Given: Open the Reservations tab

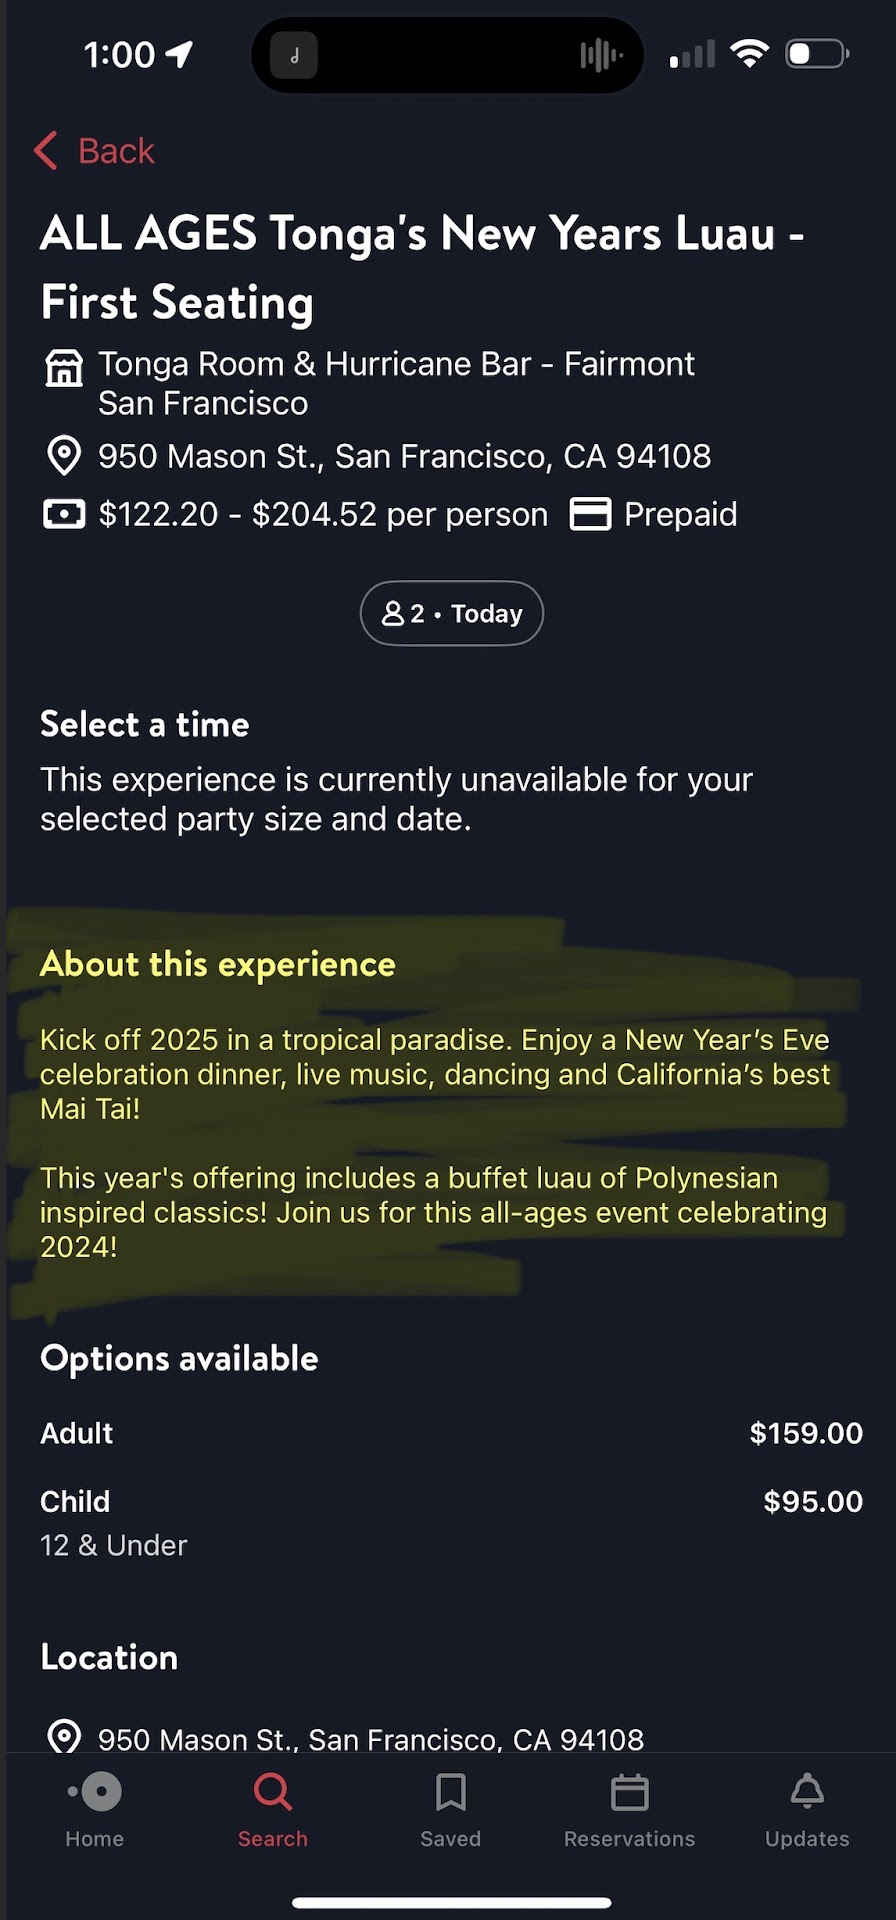Looking at the screenshot, I should [629, 1809].
